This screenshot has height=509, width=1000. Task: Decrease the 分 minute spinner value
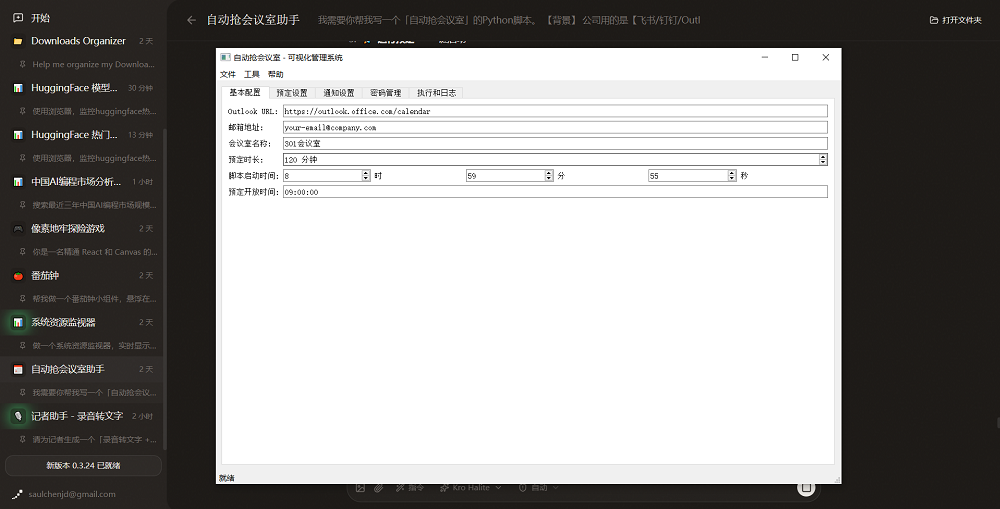(x=549, y=179)
